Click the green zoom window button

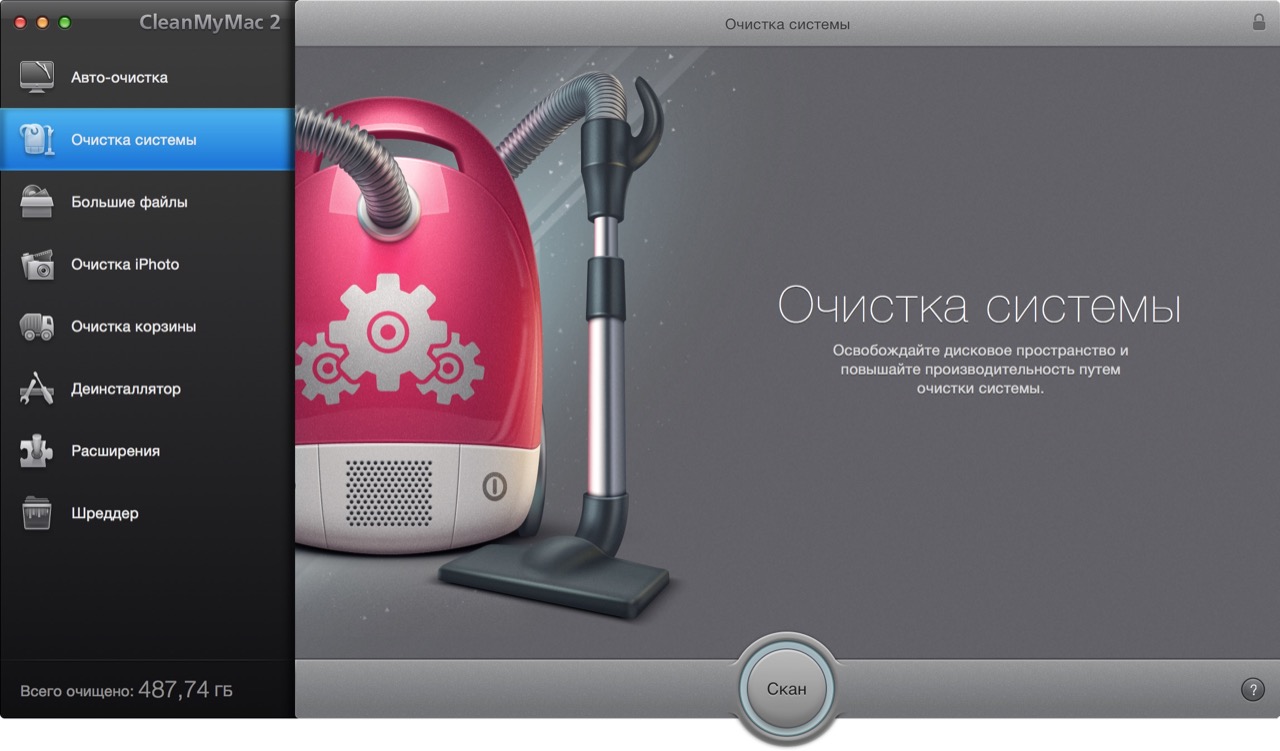(65, 22)
